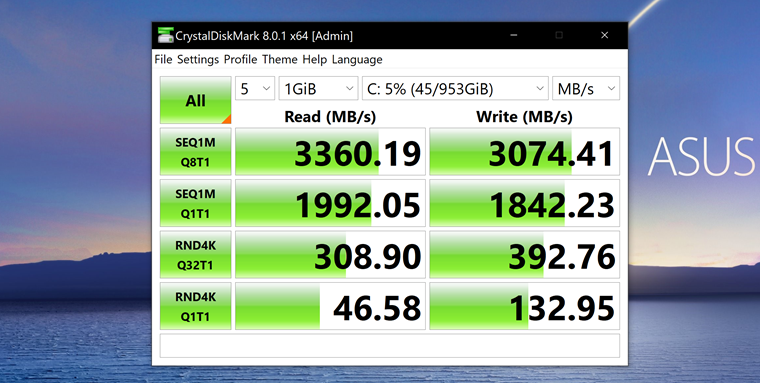Click the RND4K Q1T1 read result 46.58
The height and width of the screenshot is (383, 760).
tap(331, 306)
